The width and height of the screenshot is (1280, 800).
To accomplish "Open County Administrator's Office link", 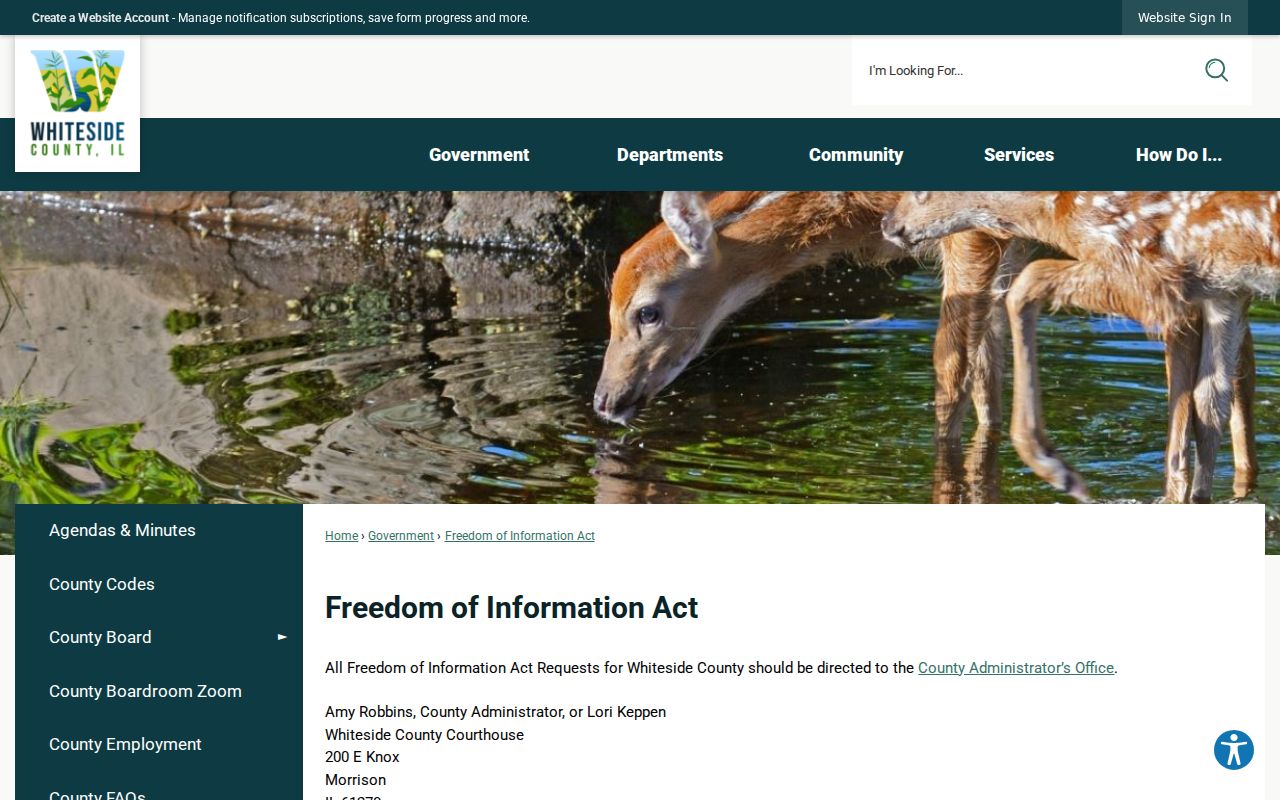I will tap(1016, 668).
